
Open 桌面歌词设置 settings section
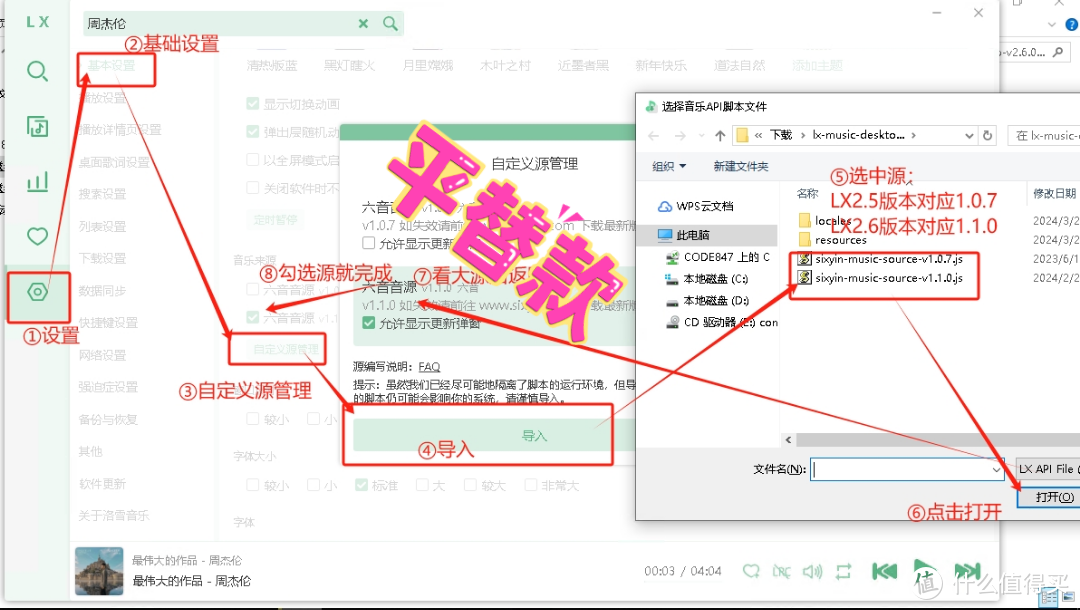[x=114, y=162]
